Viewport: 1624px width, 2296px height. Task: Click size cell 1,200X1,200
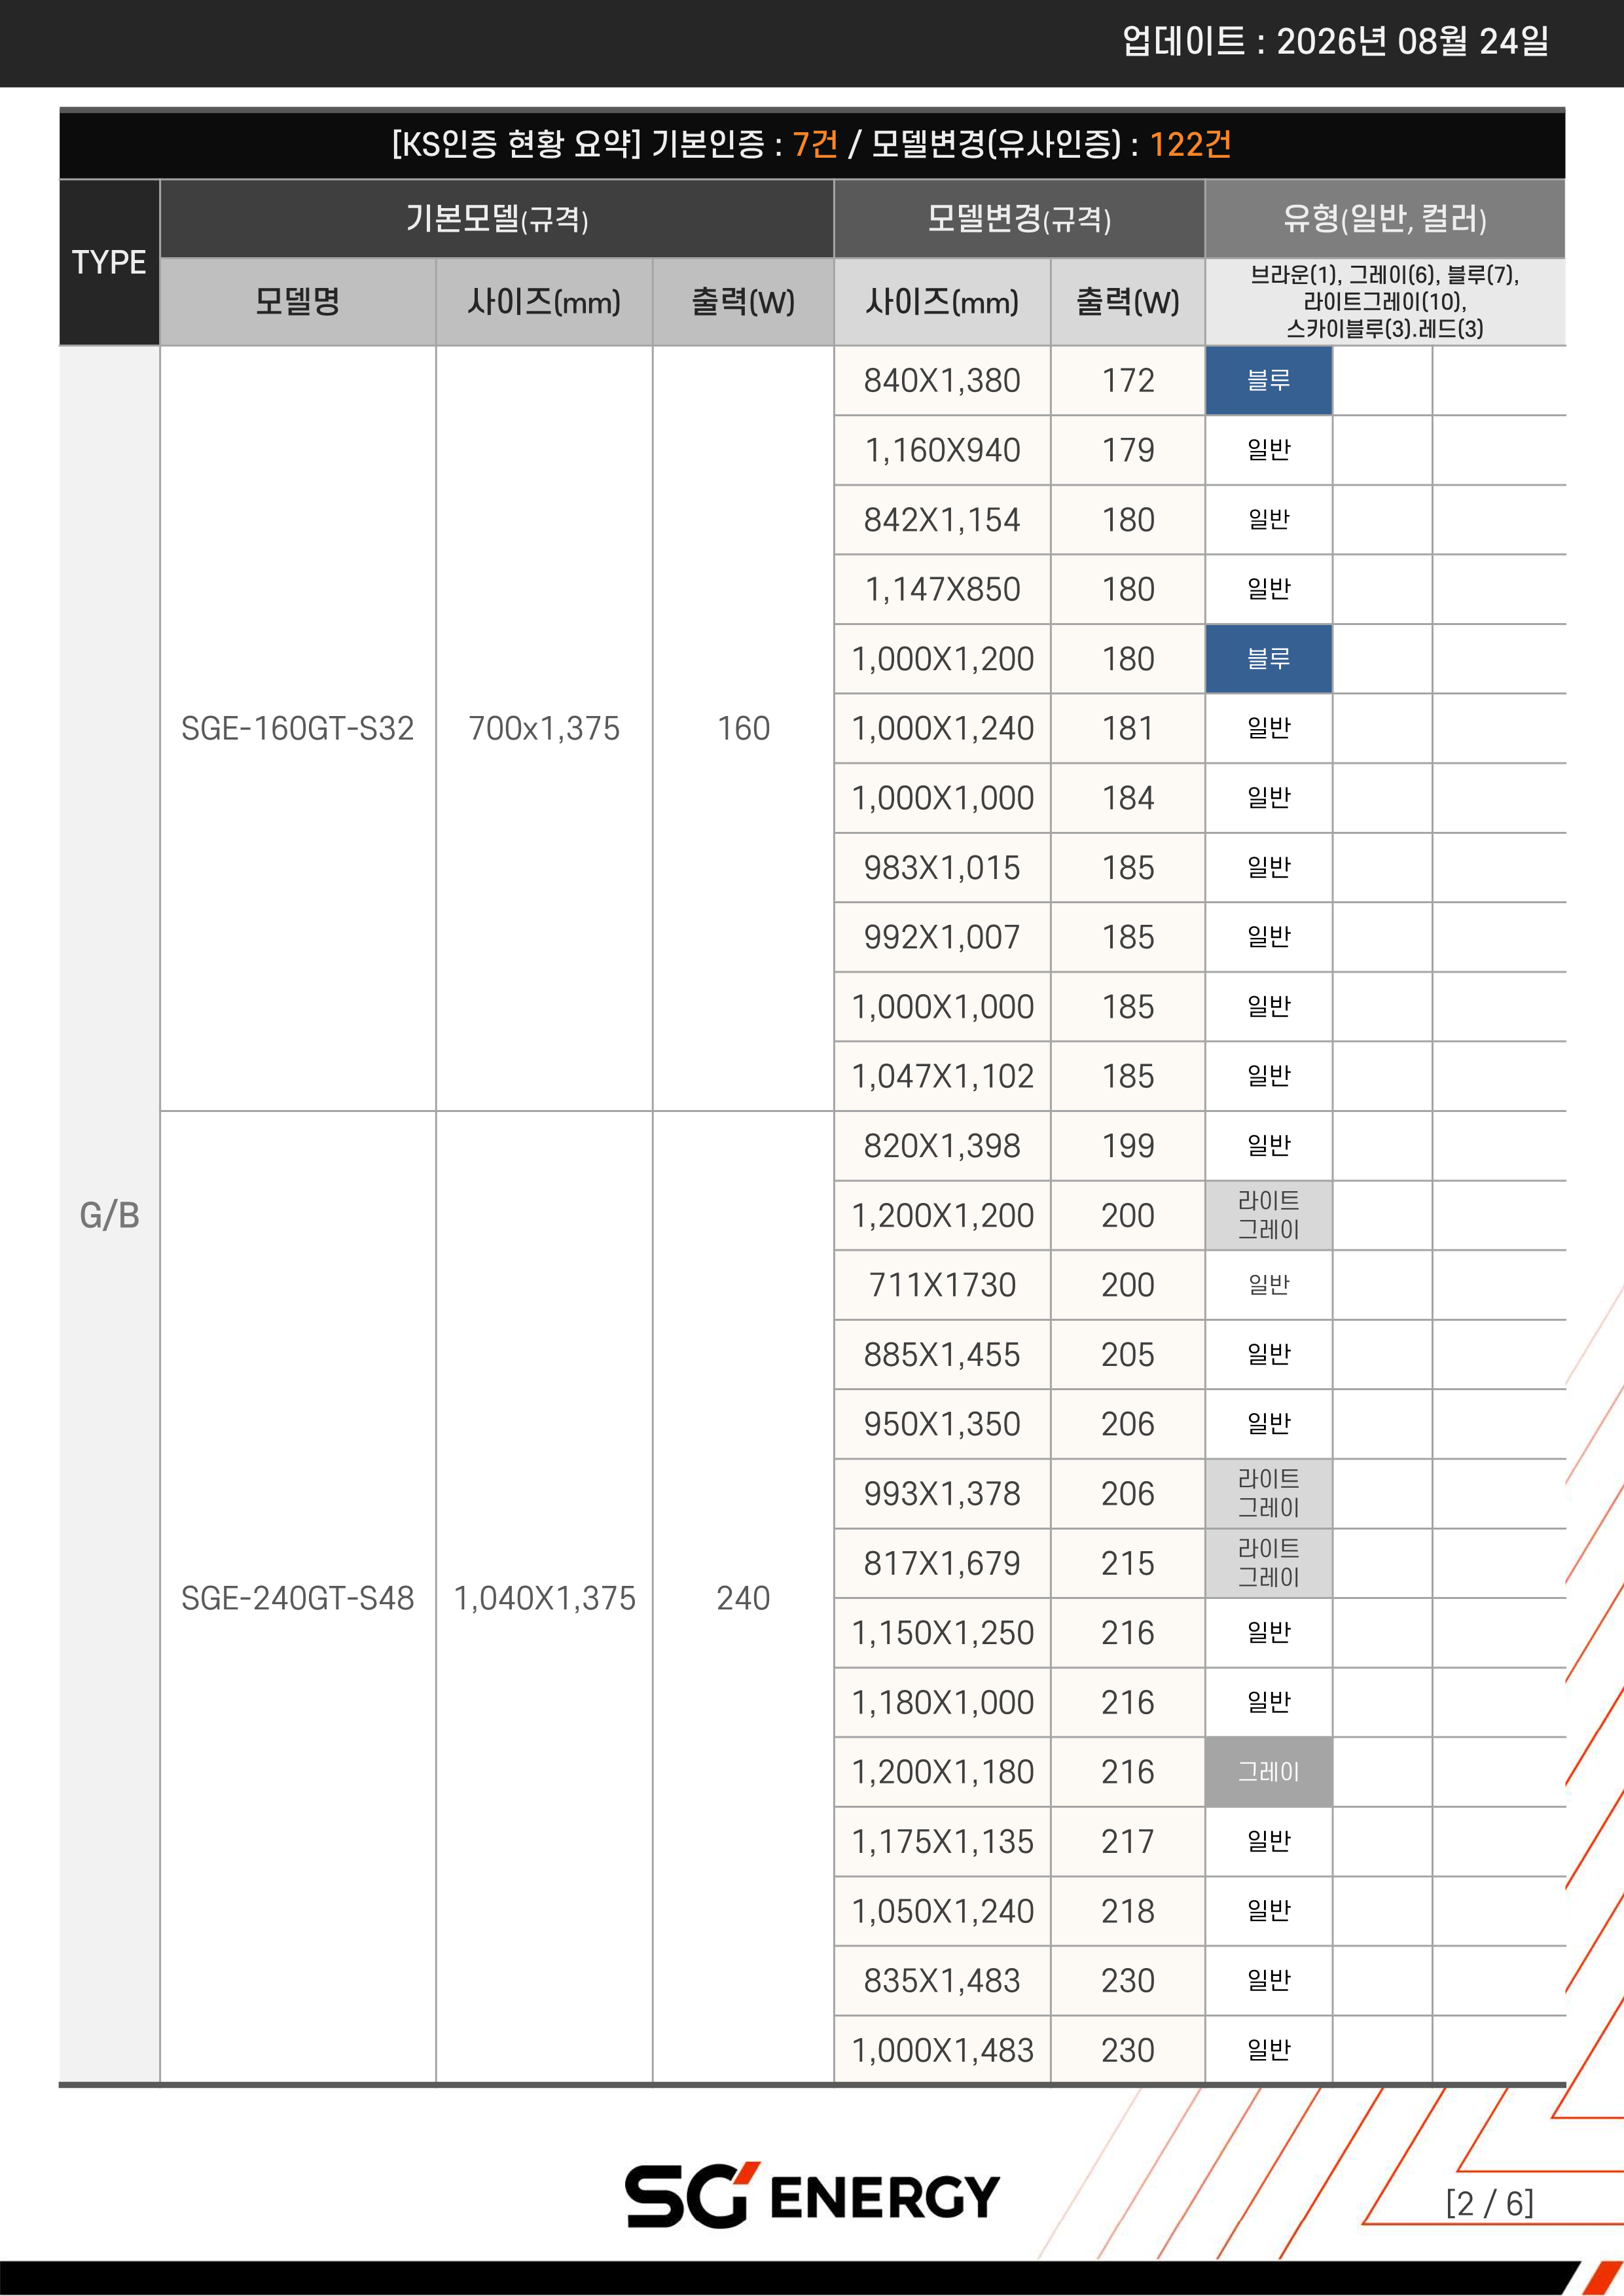point(942,1215)
